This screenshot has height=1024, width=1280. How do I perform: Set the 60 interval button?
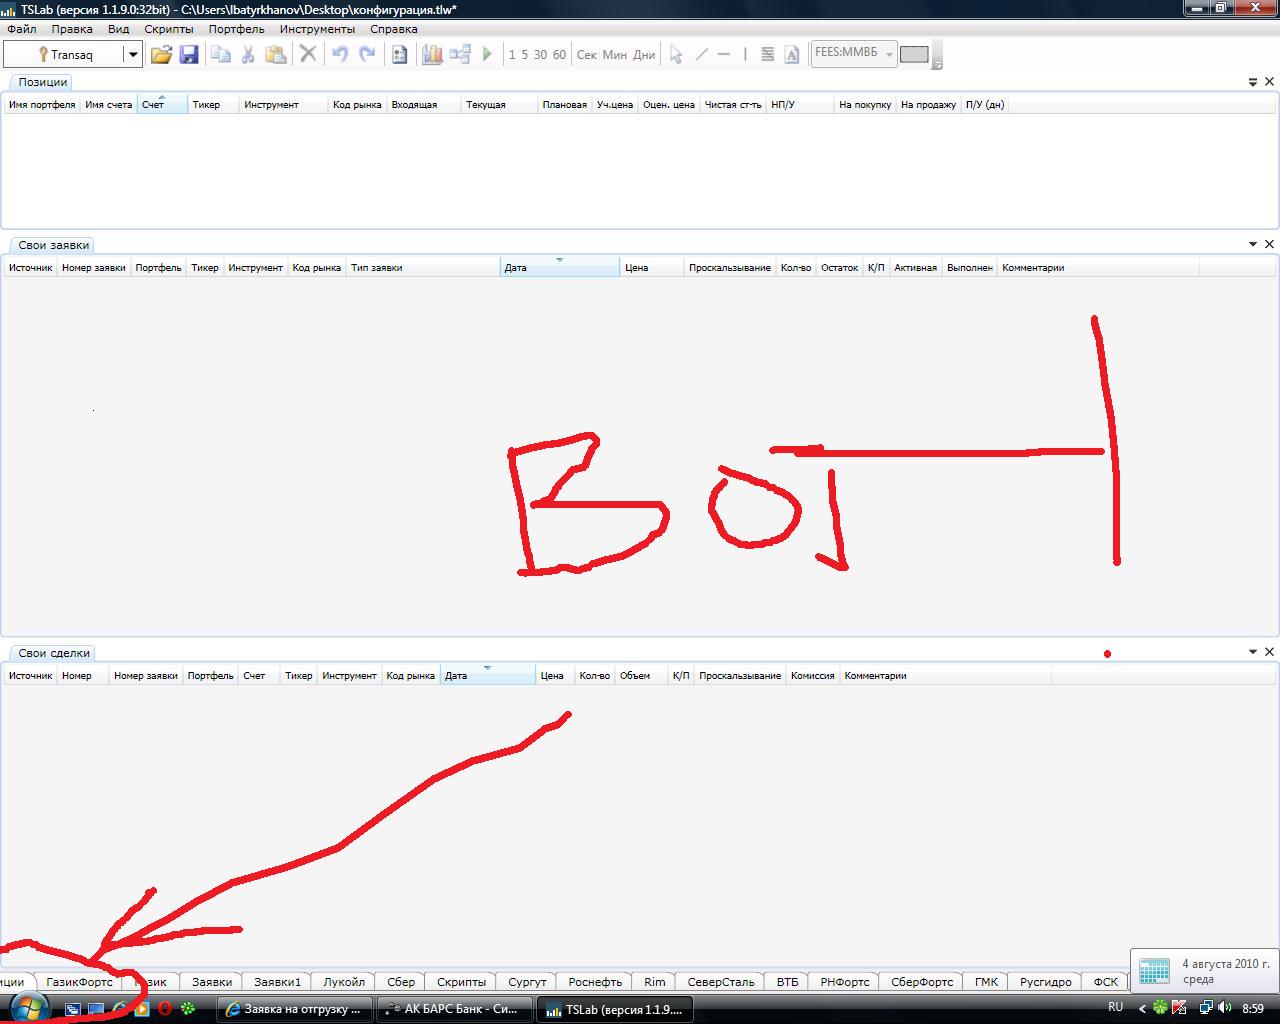click(559, 54)
